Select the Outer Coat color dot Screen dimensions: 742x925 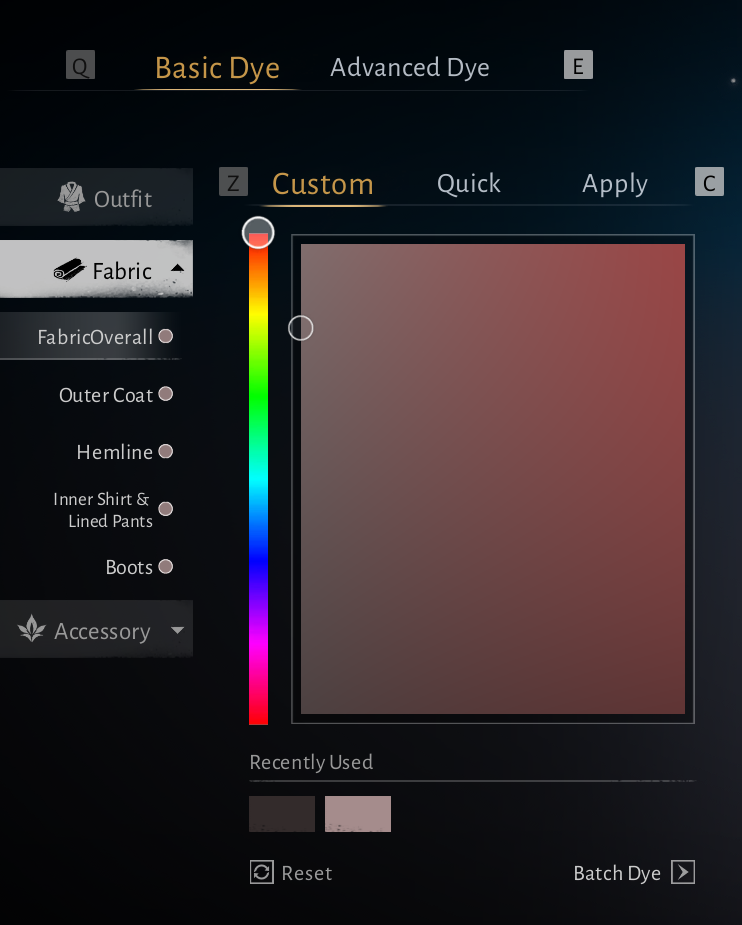pyautogui.click(x=166, y=394)
